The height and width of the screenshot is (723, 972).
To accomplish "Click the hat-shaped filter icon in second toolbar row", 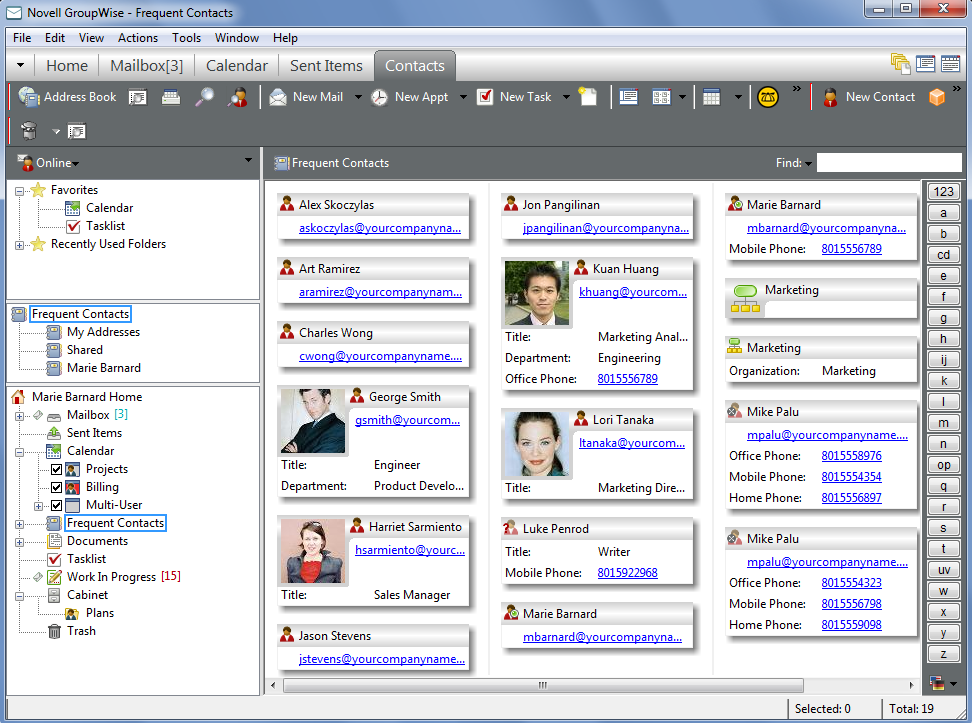I will click(x=29, y=131).
